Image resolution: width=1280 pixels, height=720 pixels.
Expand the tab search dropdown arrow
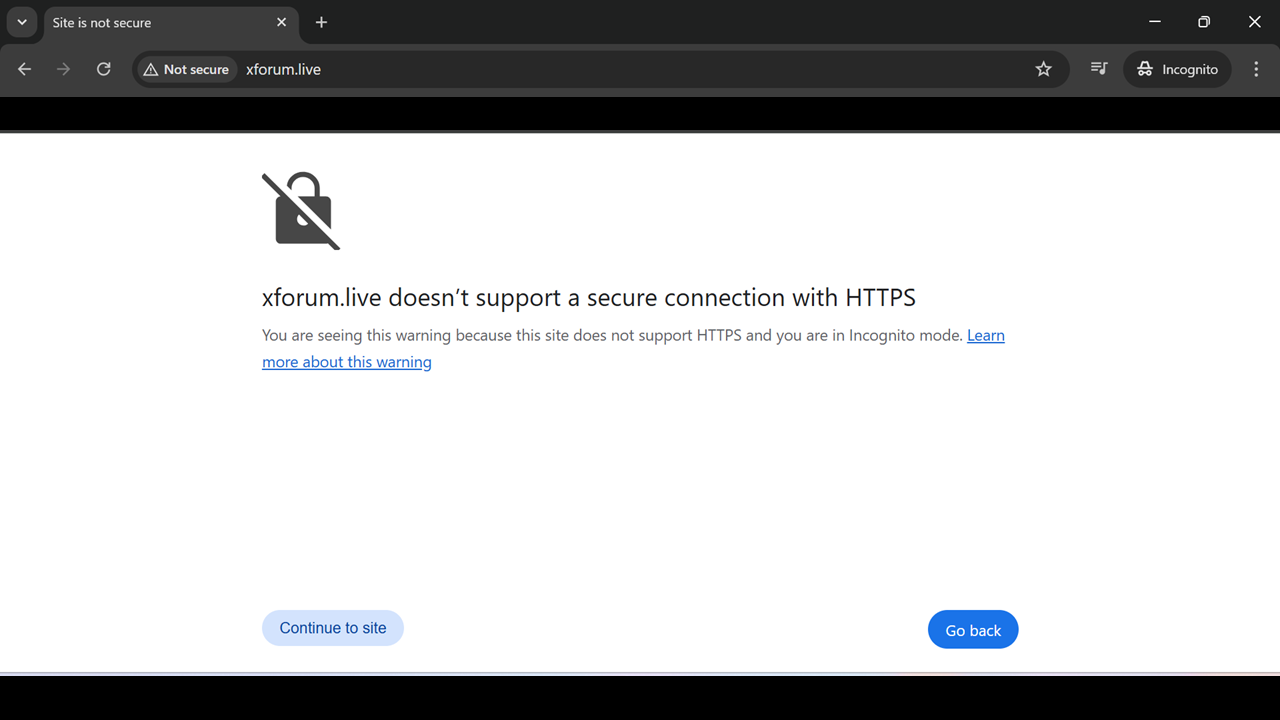22,22
